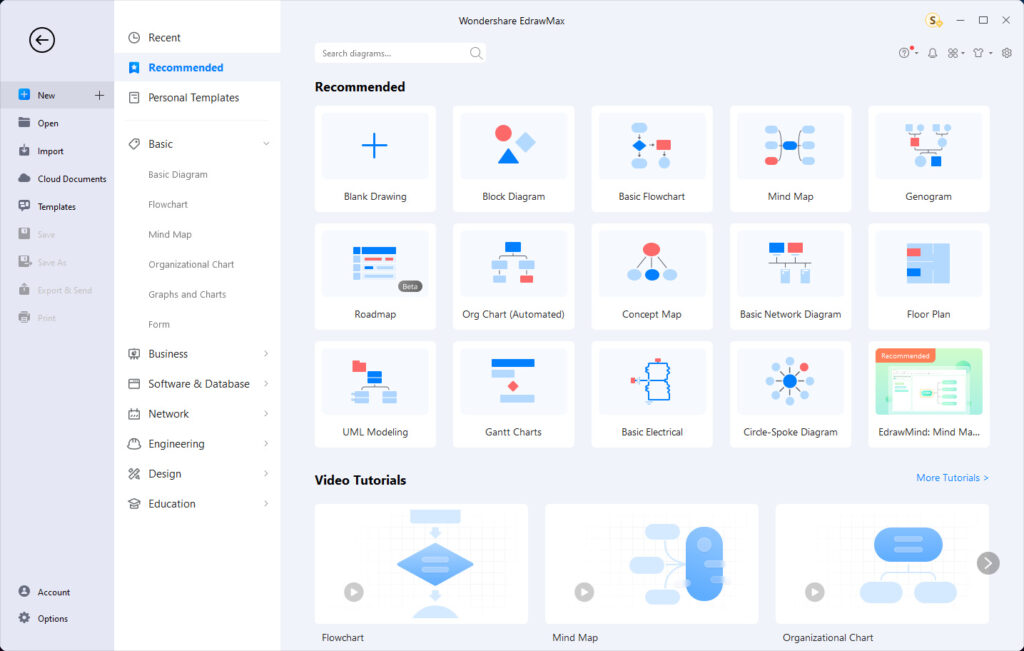Image resolution: width=1024 pixels, height=651 pixels.
Task: Click New in the left menu
Action: [46, 95]
